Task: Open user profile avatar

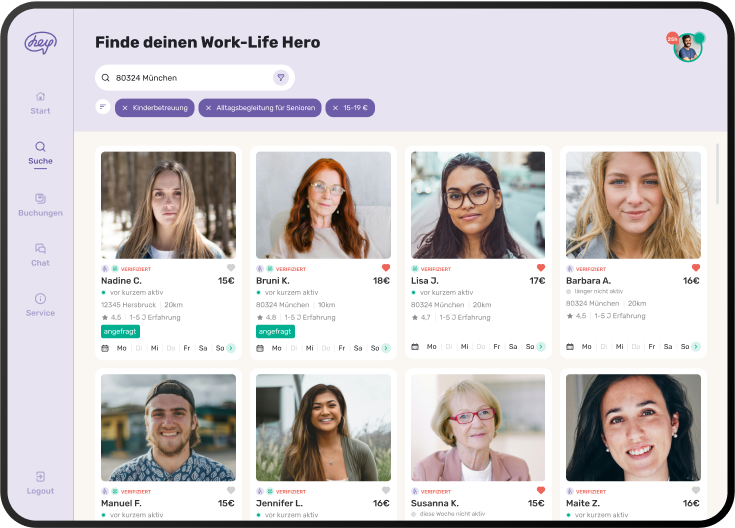Action: [688, 48]
